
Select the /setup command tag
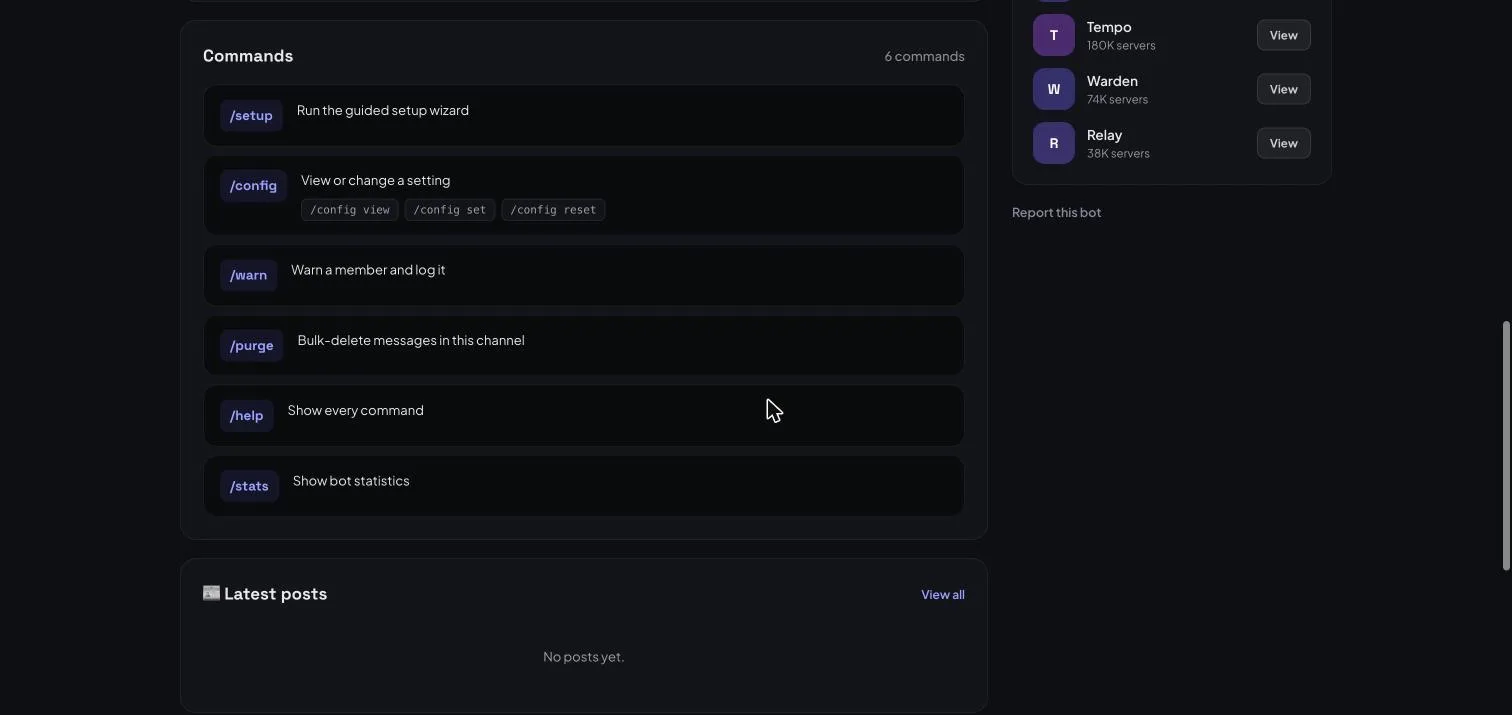(x=251, y=115)
